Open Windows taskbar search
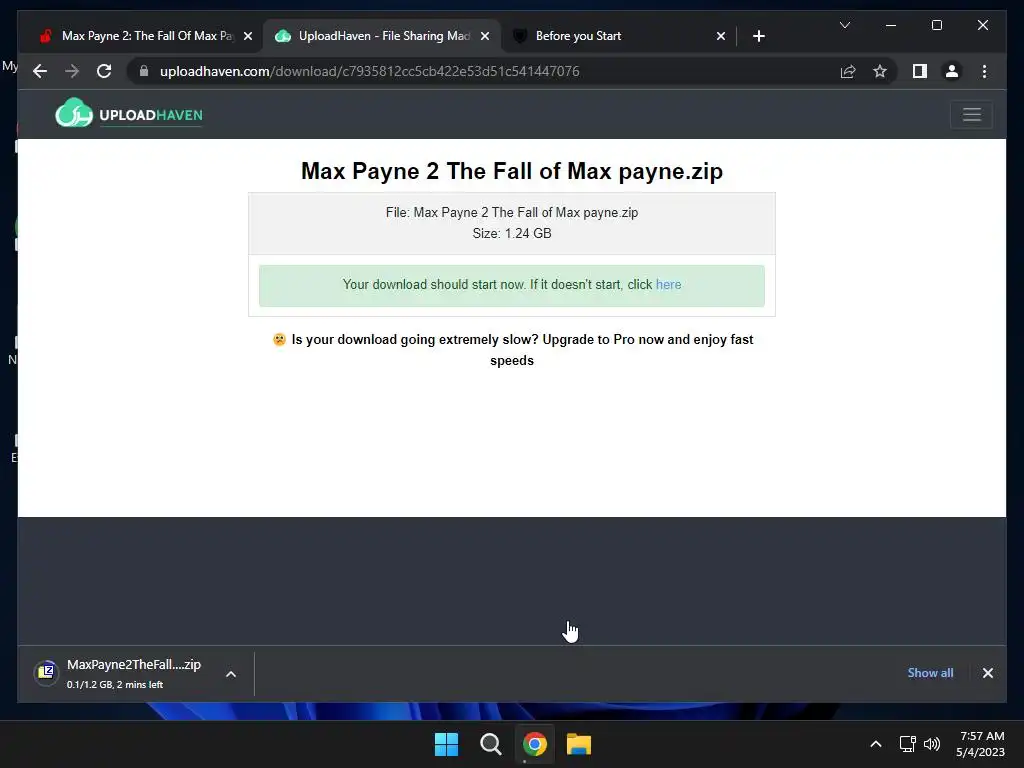1024x768 pixels. pyautogui.click(x=490, y=744)
